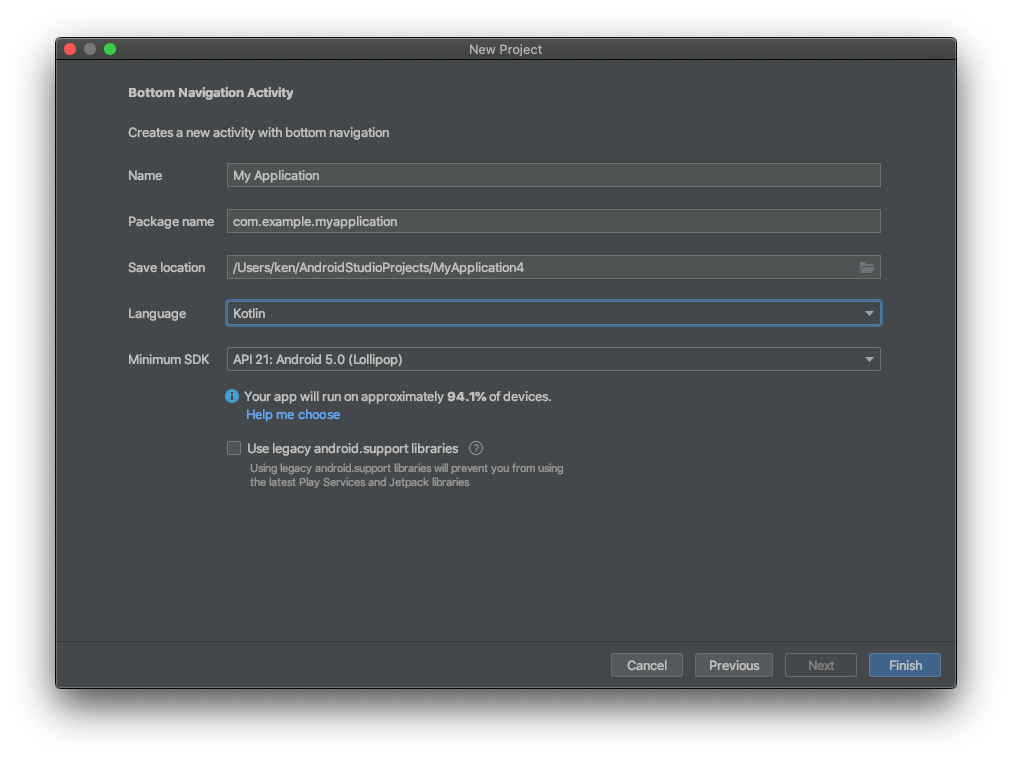Close the window with red button

pos(70,49)
